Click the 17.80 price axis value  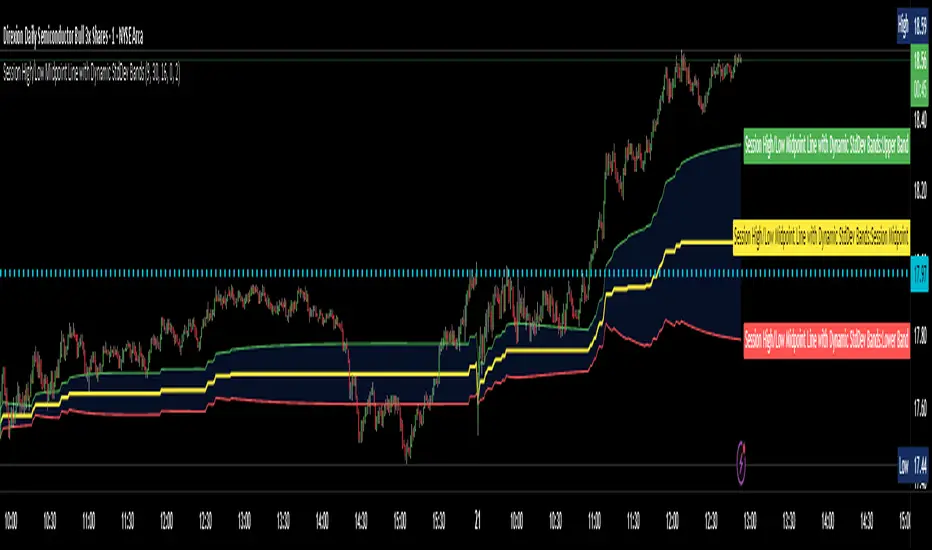(x=920, y=337)
